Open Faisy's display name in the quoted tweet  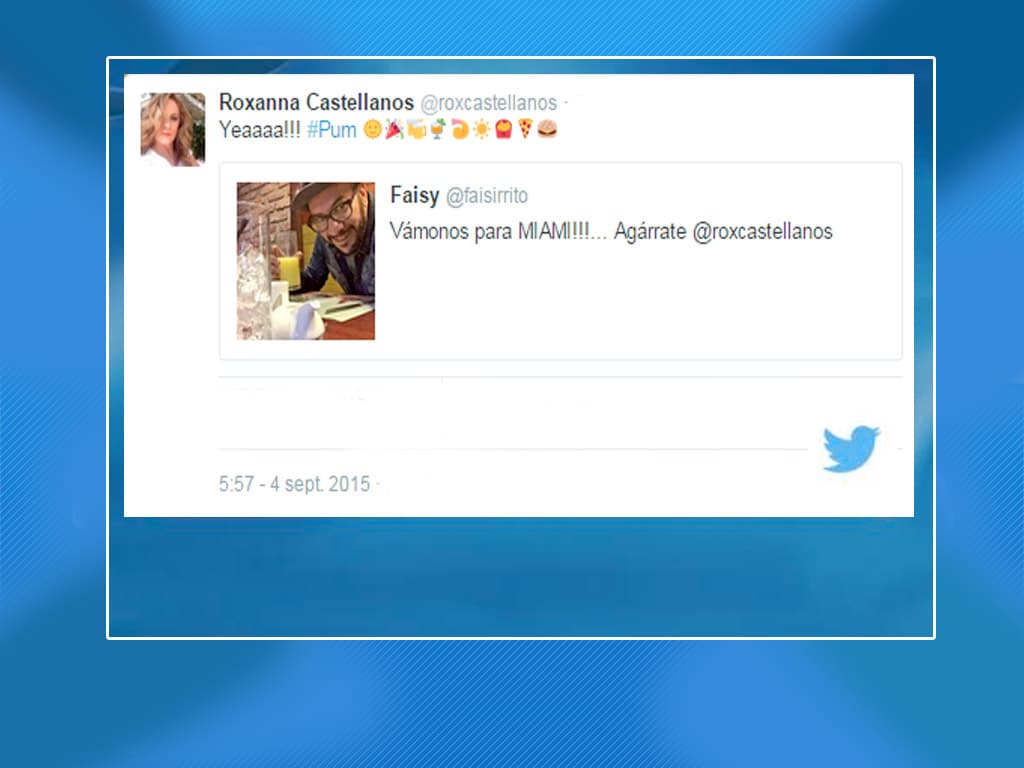click(415, 195)
